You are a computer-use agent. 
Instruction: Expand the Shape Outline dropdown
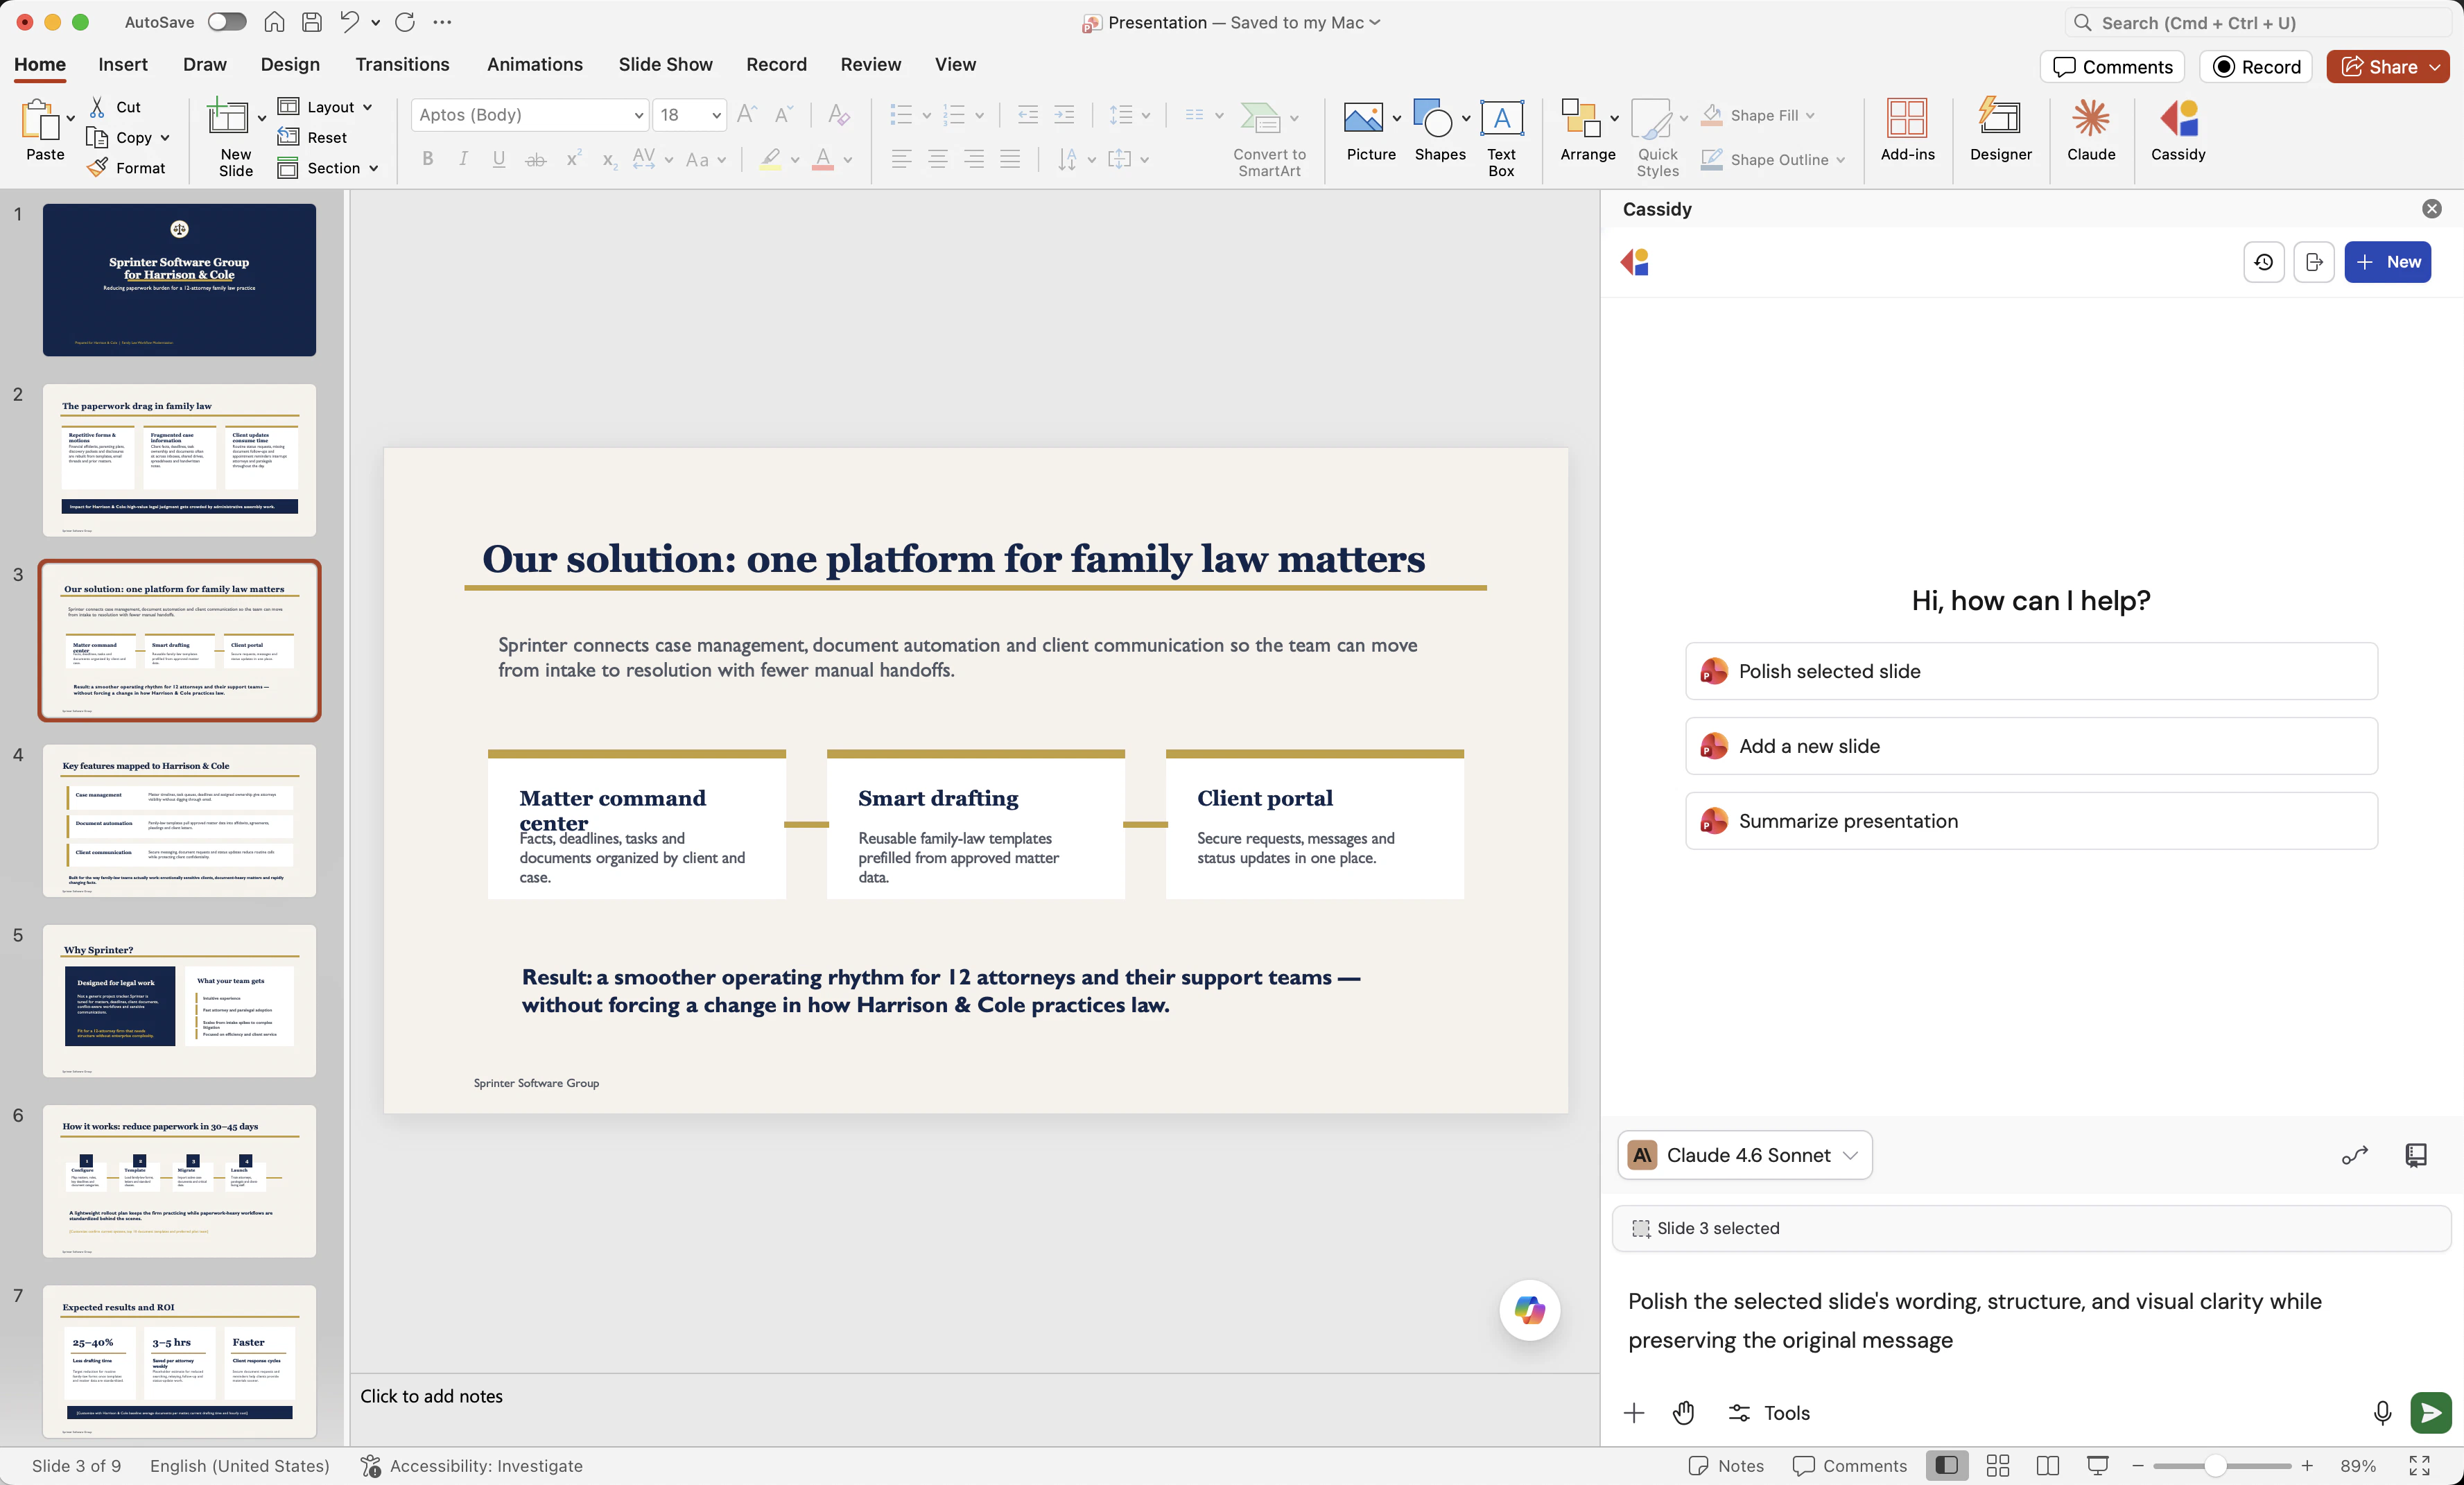click(x=1840, y=159)
